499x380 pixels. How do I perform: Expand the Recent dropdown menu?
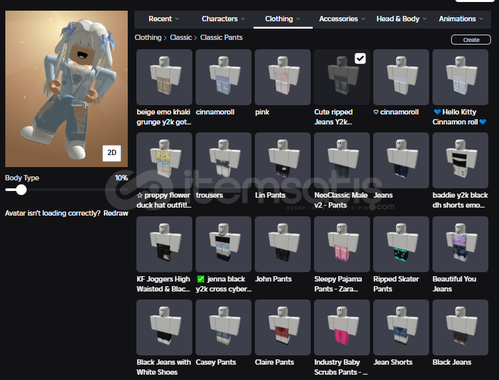point(164,19)
